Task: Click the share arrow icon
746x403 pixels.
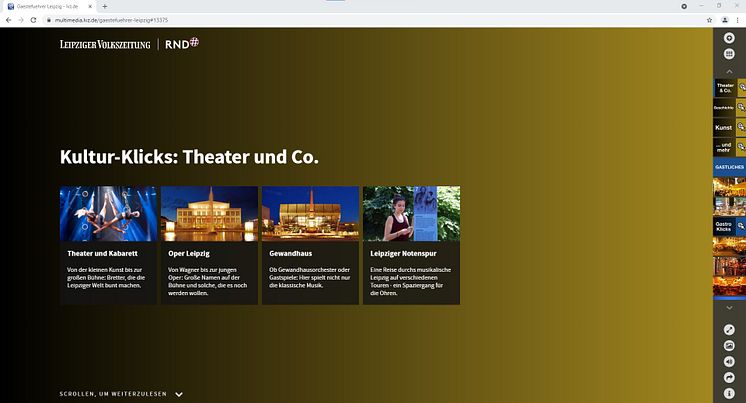Action: (x=729, y=378)
